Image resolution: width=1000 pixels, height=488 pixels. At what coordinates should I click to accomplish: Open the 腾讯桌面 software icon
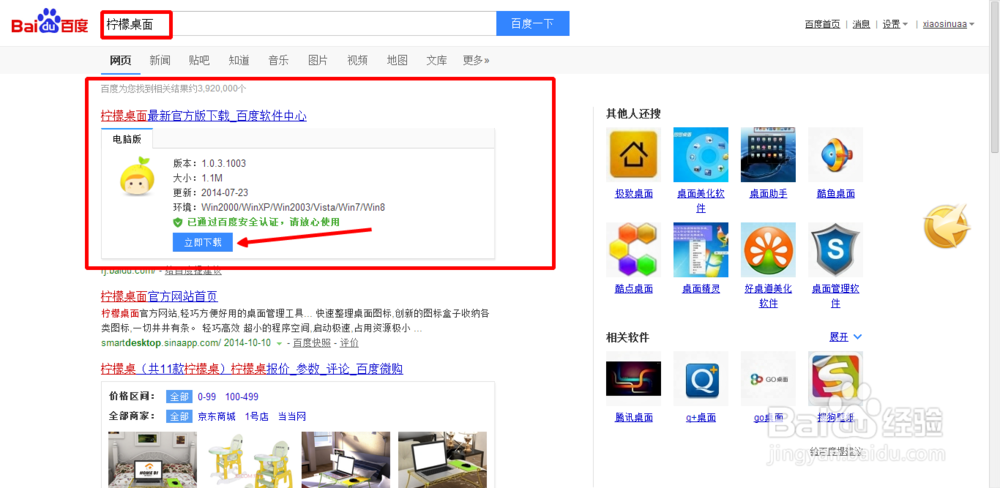click(633, 378)
